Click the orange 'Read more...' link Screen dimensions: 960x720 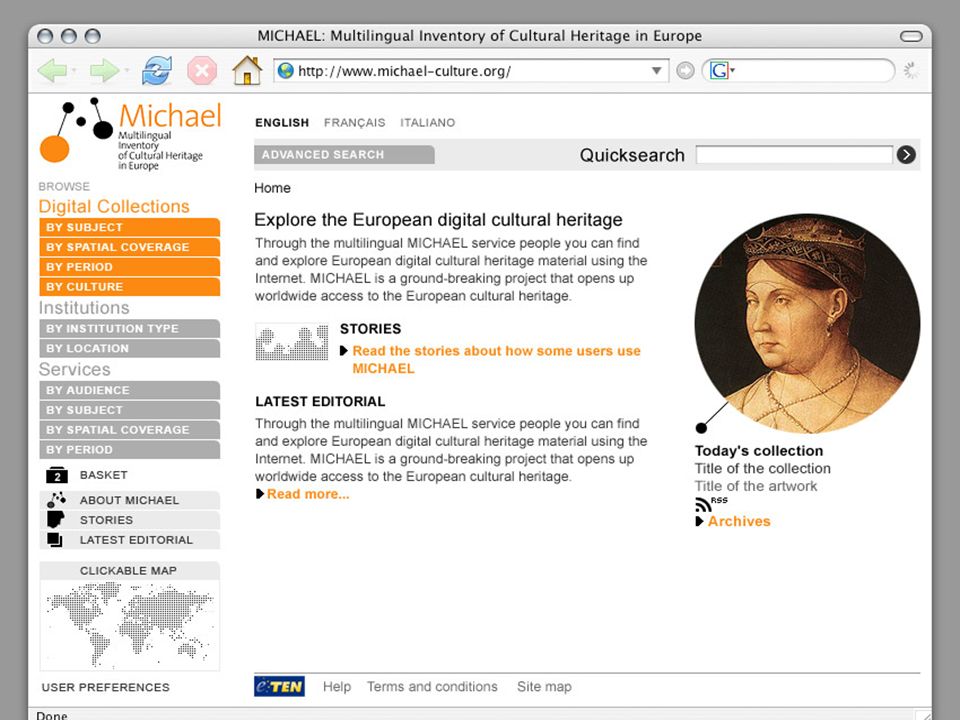(x=308, y=494)
